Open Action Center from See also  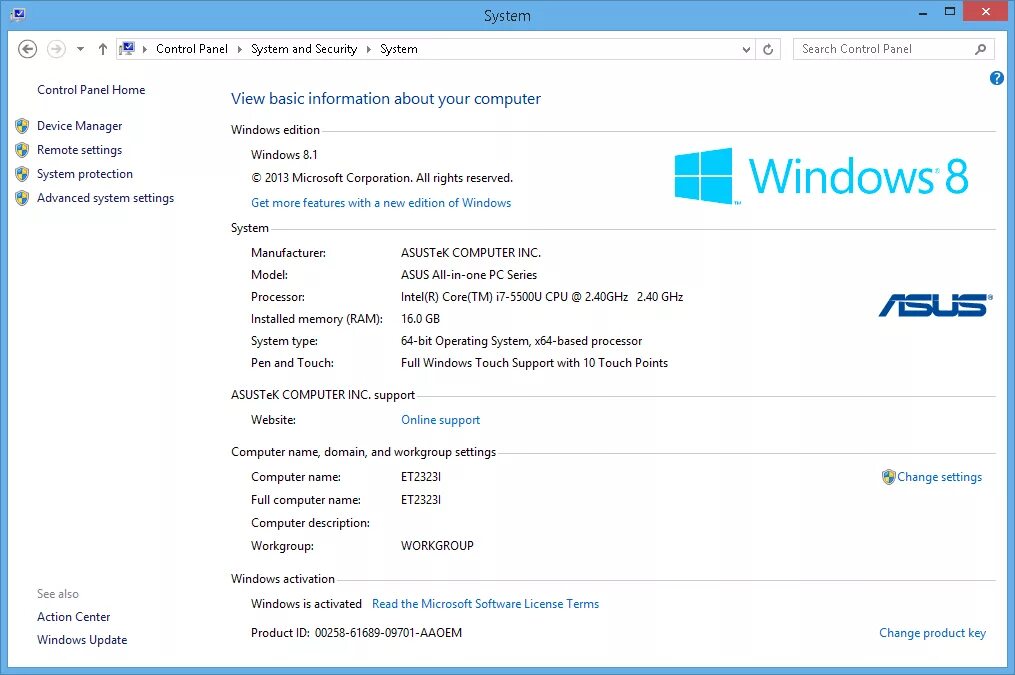(74, 617)
